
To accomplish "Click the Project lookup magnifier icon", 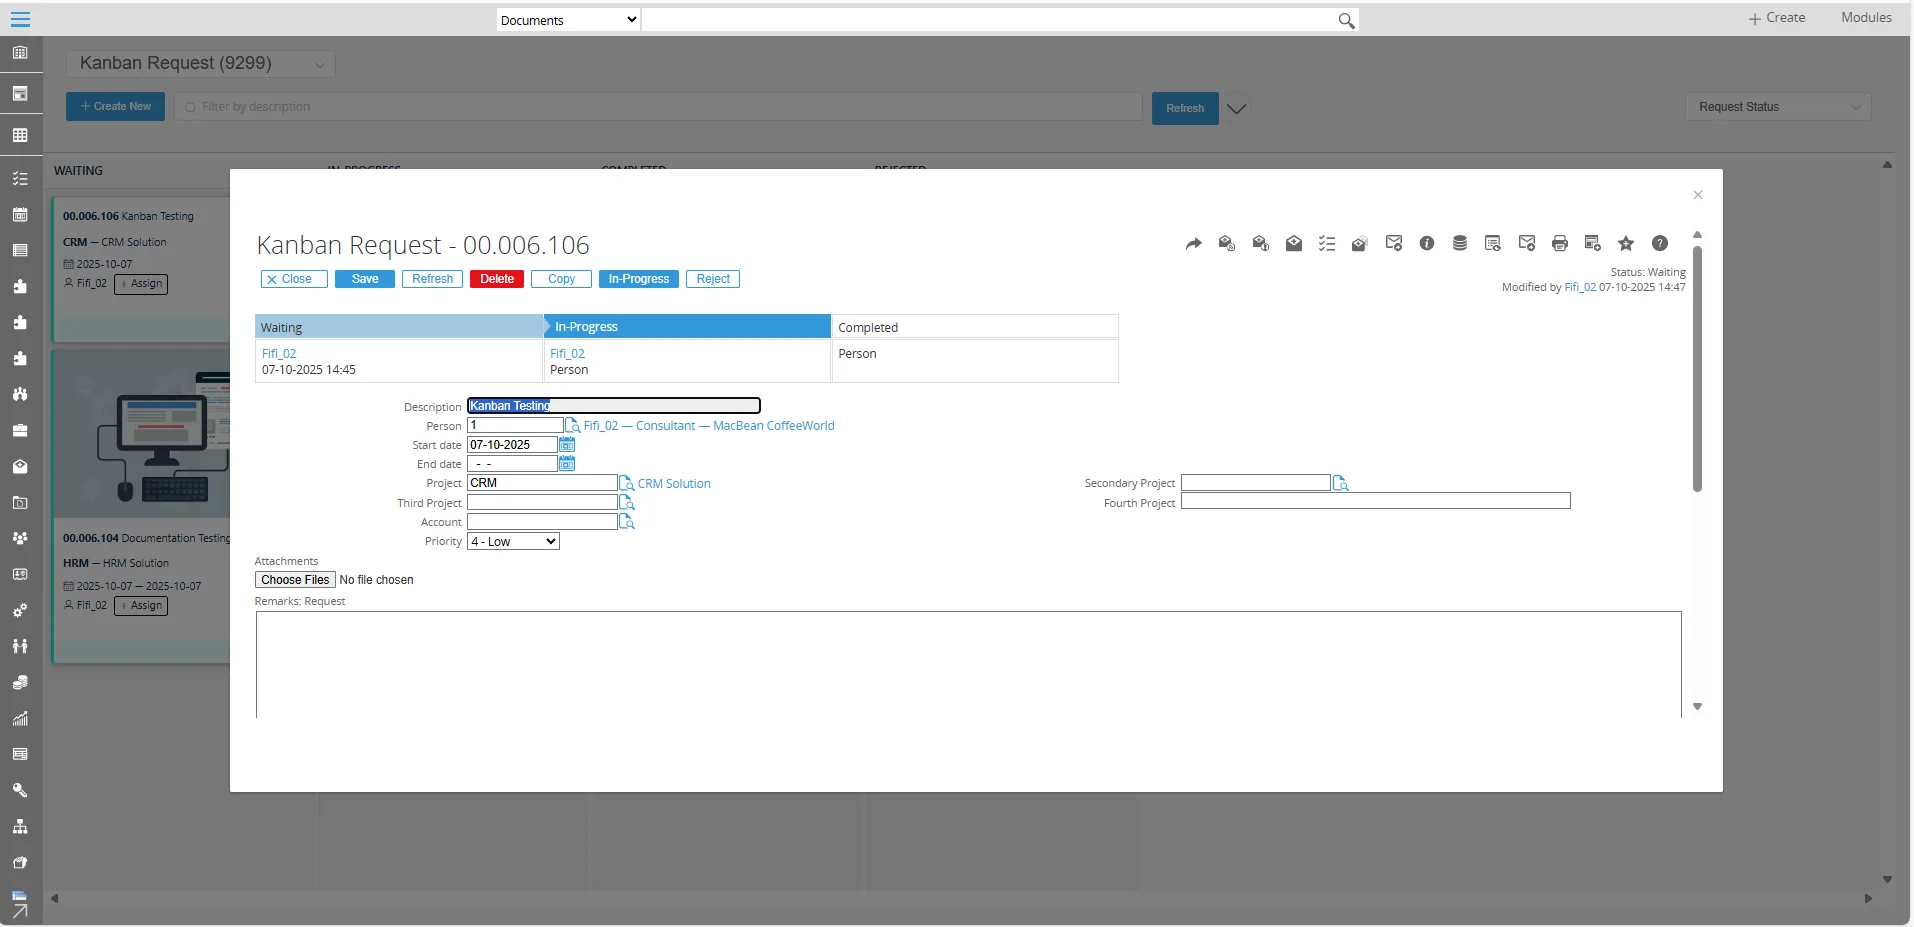I will [x=626, y=484].
